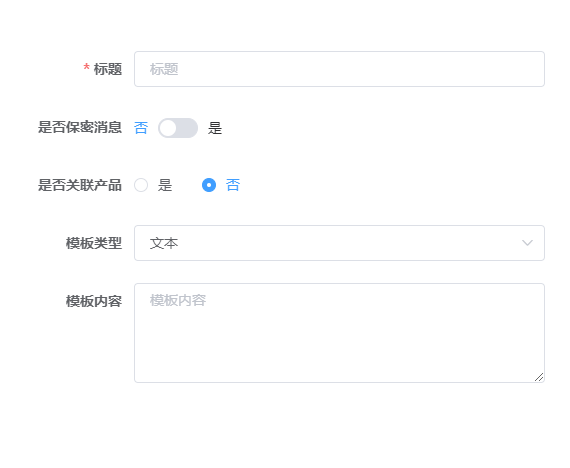Select the empty 是 radio circle for 是否关联产品
570x468 pixels.
pos(141,185)
